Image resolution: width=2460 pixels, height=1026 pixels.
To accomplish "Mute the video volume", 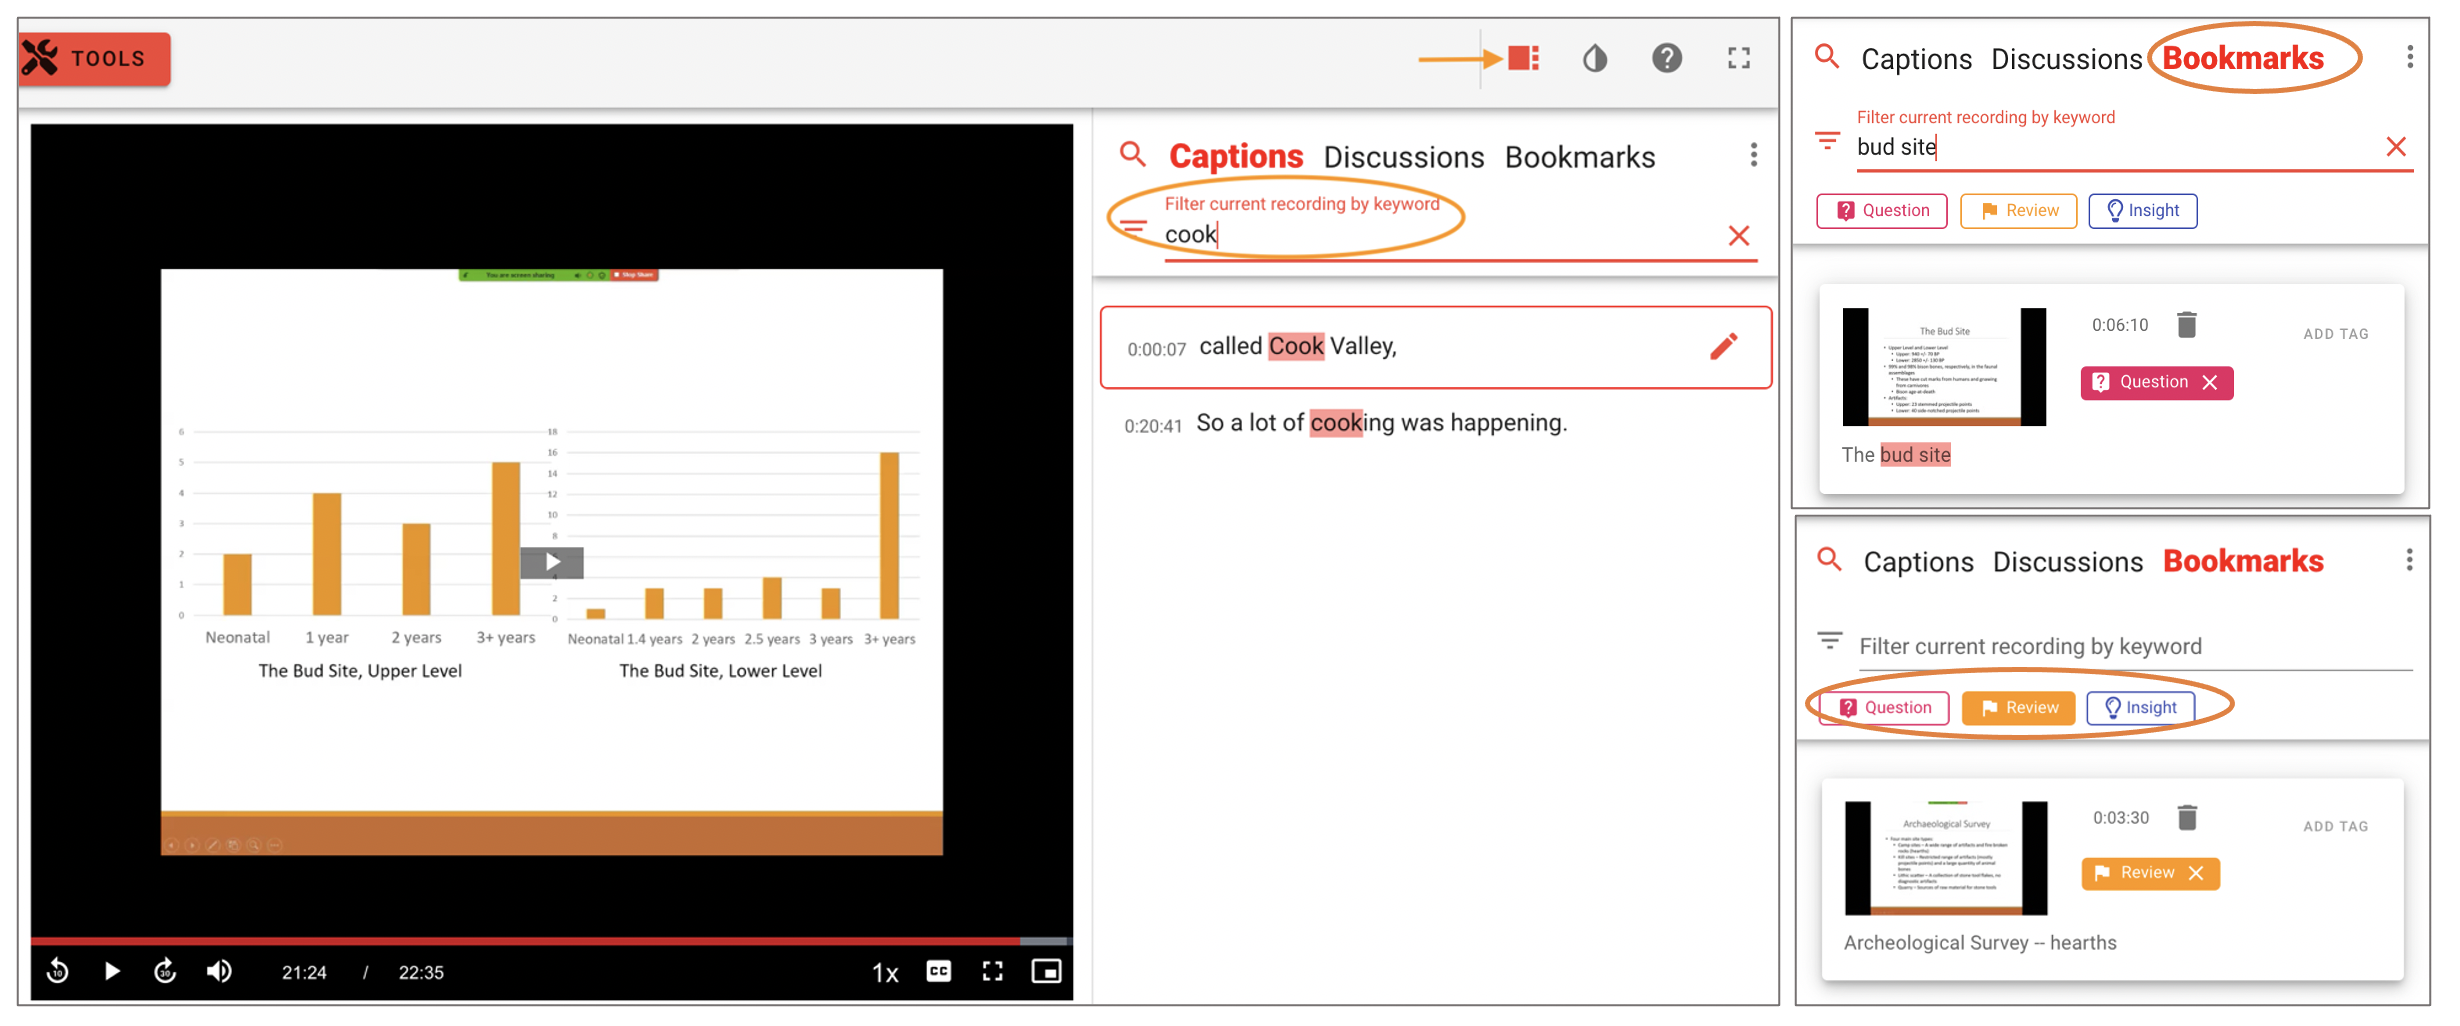I will coord(219,971).
